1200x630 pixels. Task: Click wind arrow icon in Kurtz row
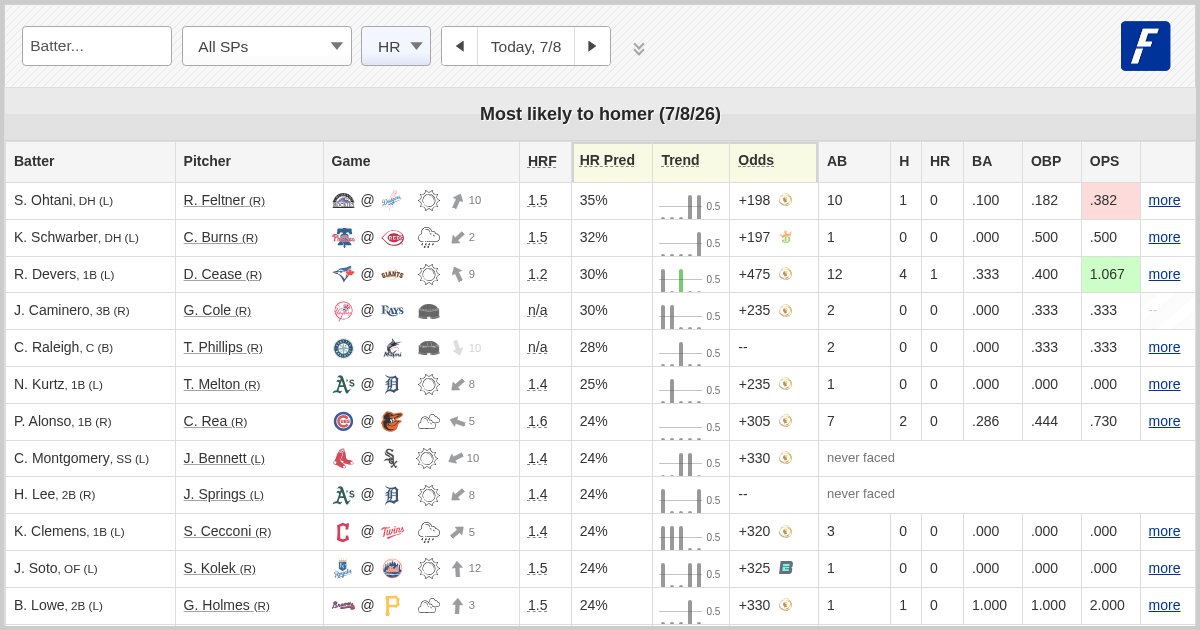(457, 384)
